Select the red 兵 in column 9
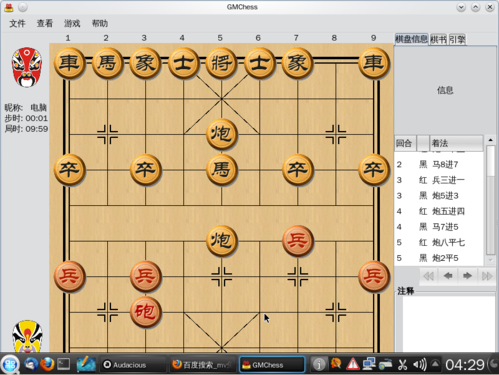The width and height of the screenshot is (499, 375). pos(374,276)
